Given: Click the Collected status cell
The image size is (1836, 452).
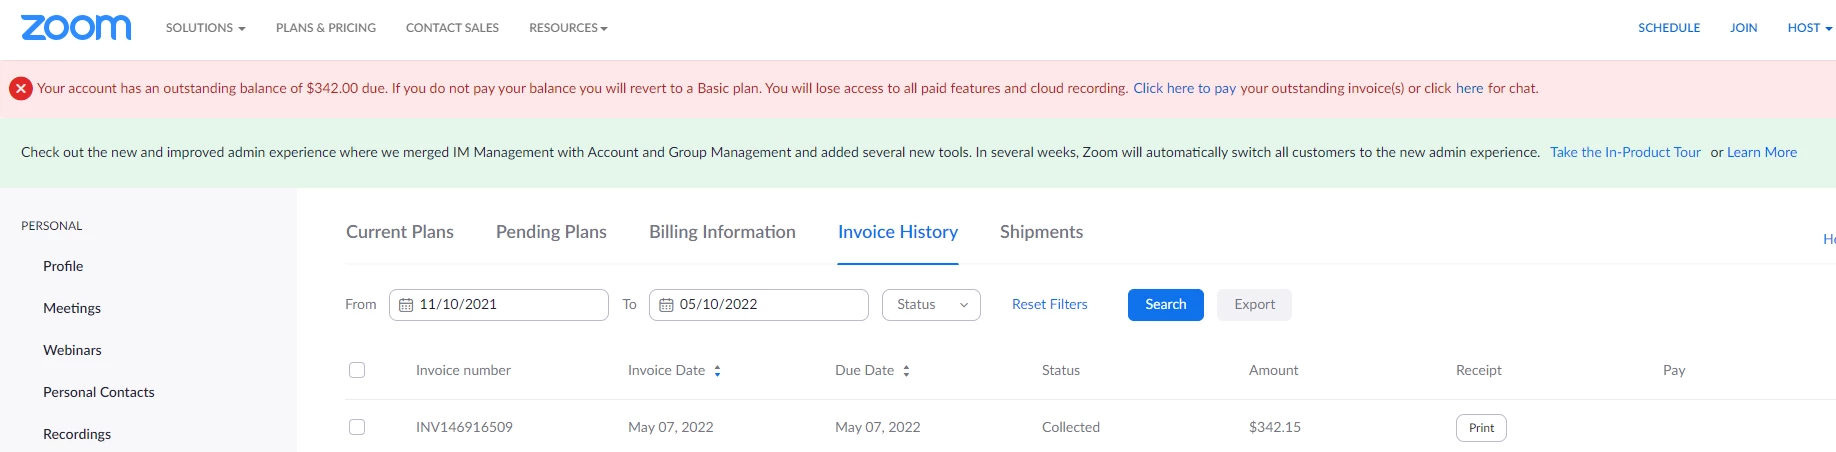Looking at the screenshot, I should pyautogui.click(x=1071, y=427).
